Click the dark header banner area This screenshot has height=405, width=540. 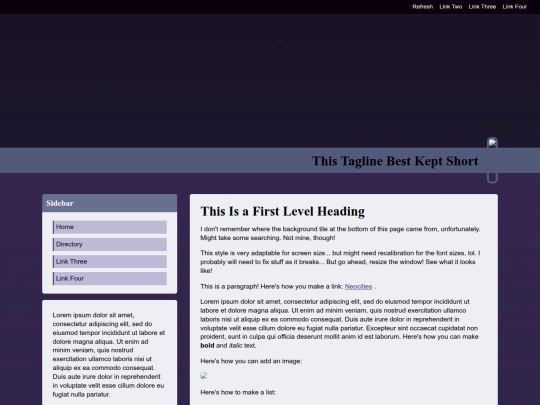coord(270,81)
